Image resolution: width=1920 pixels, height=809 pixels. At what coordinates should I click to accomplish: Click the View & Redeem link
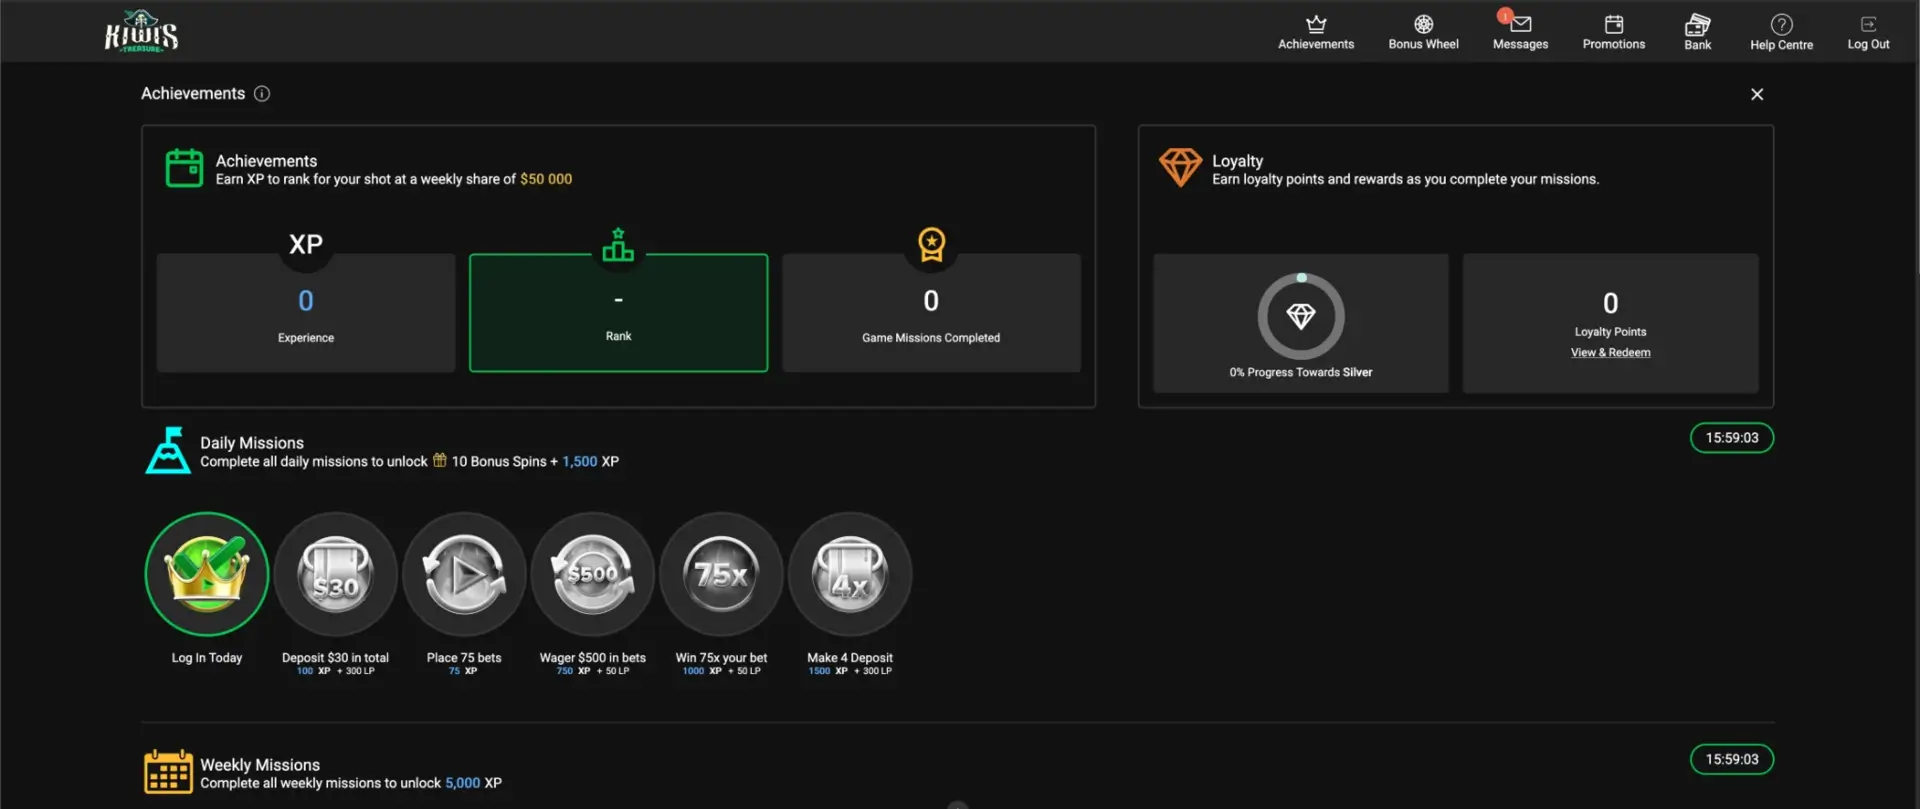tap(1610, 352)
